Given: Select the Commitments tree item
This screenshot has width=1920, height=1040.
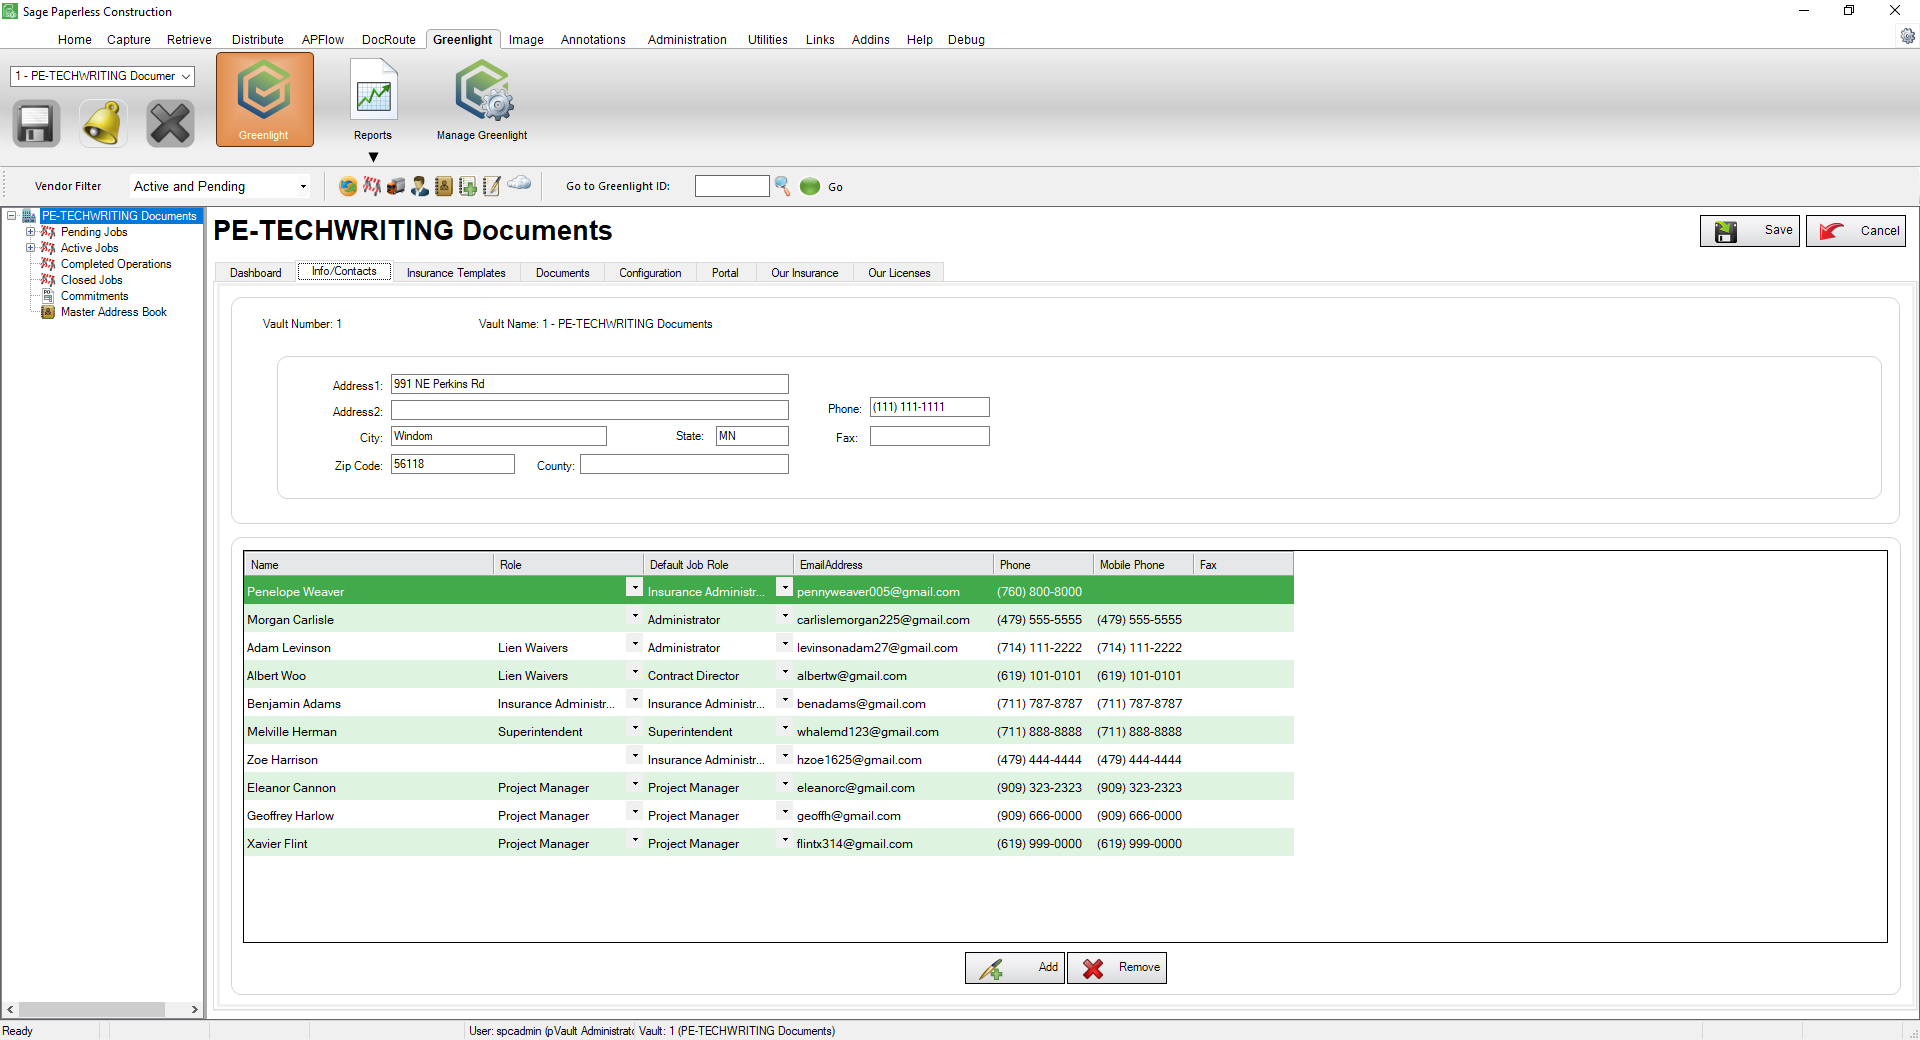Looking at the screenshot, I should pos(94,296).
